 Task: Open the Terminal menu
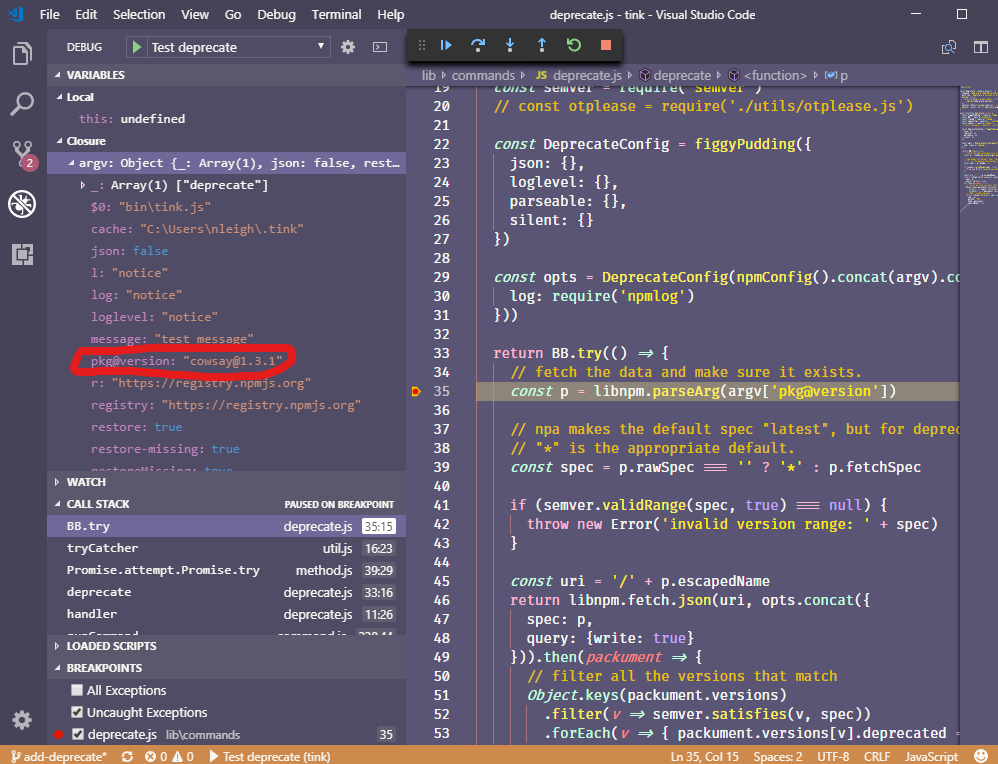pyautogui.click(x=336, y=14)
